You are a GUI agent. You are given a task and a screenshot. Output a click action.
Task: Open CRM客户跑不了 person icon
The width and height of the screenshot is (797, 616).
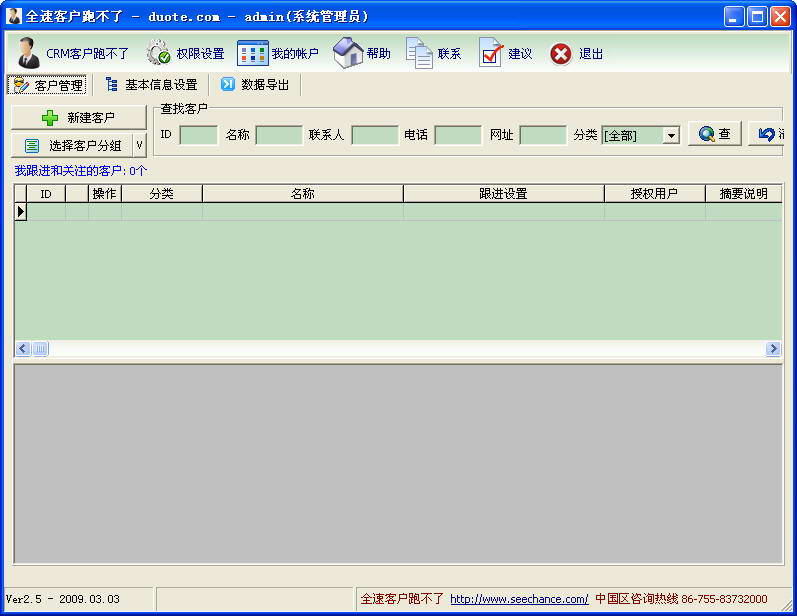pyautogui.click(x=28, y=53)
